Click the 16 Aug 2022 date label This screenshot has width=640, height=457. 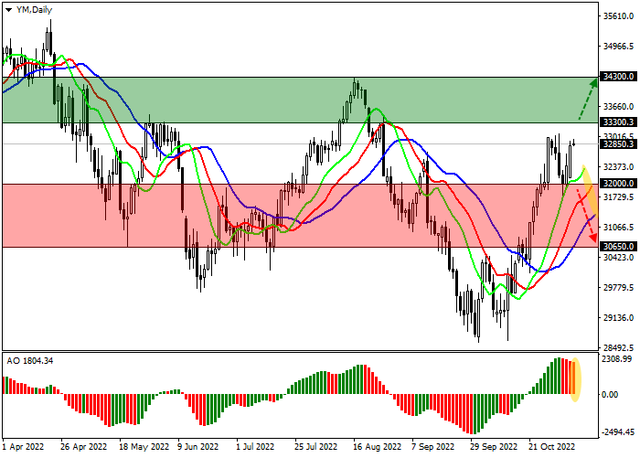pos(377,447)
